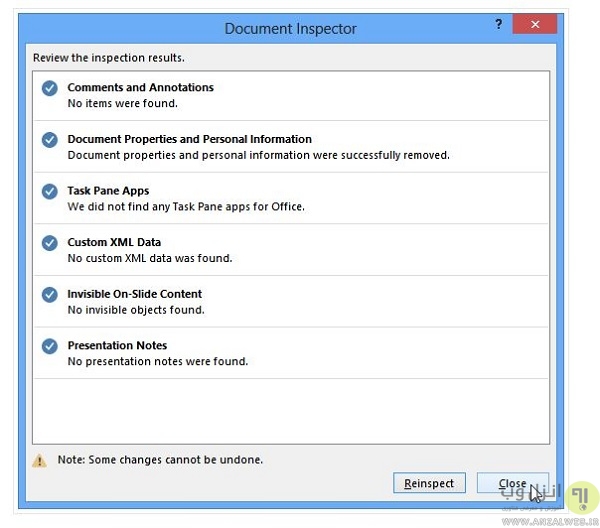The height and width of the screenshot is (528, 600).
Task: Select the Invisible On-Slide Content heading
Action: [134, 294]
